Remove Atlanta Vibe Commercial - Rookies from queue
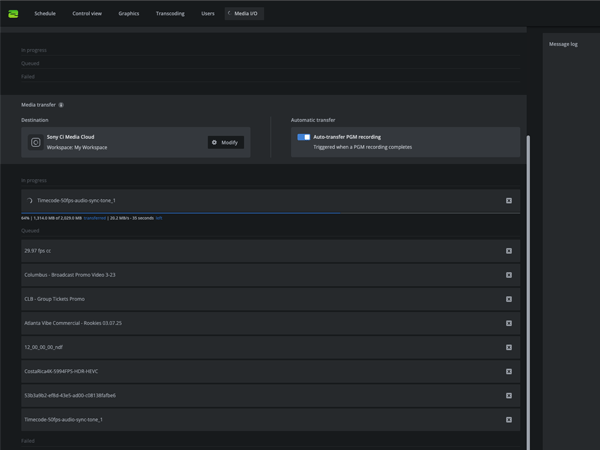The image size is (600, 450). (509, 323)
